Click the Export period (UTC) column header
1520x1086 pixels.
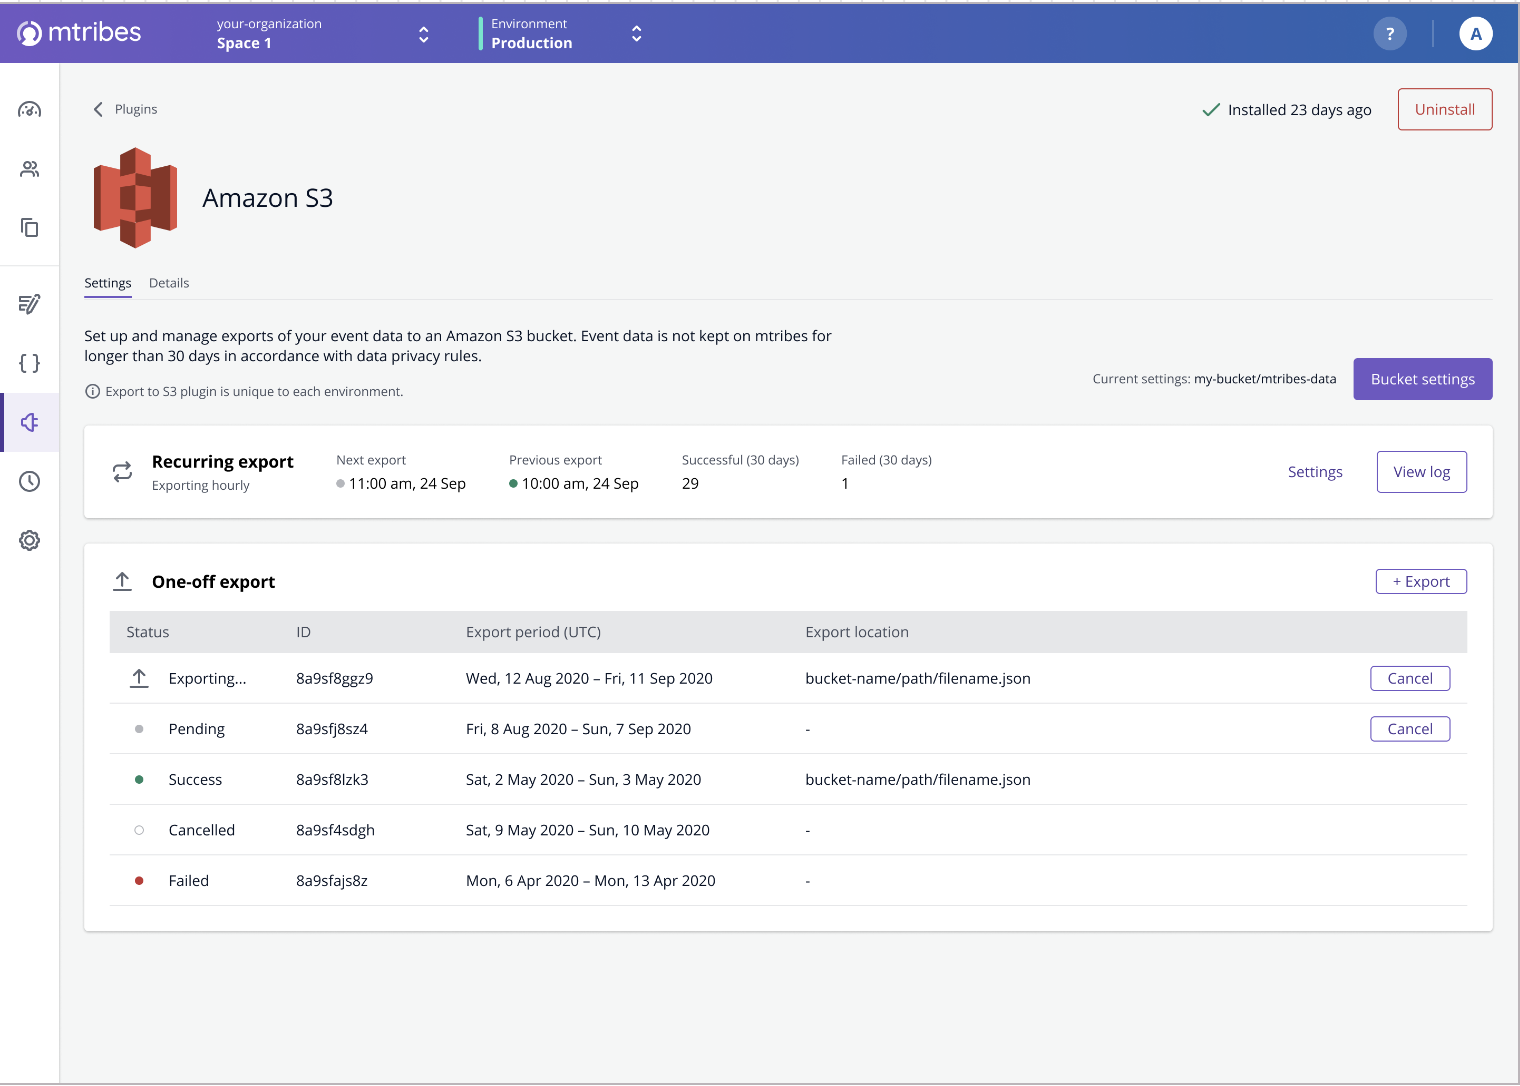click(533, 632)
